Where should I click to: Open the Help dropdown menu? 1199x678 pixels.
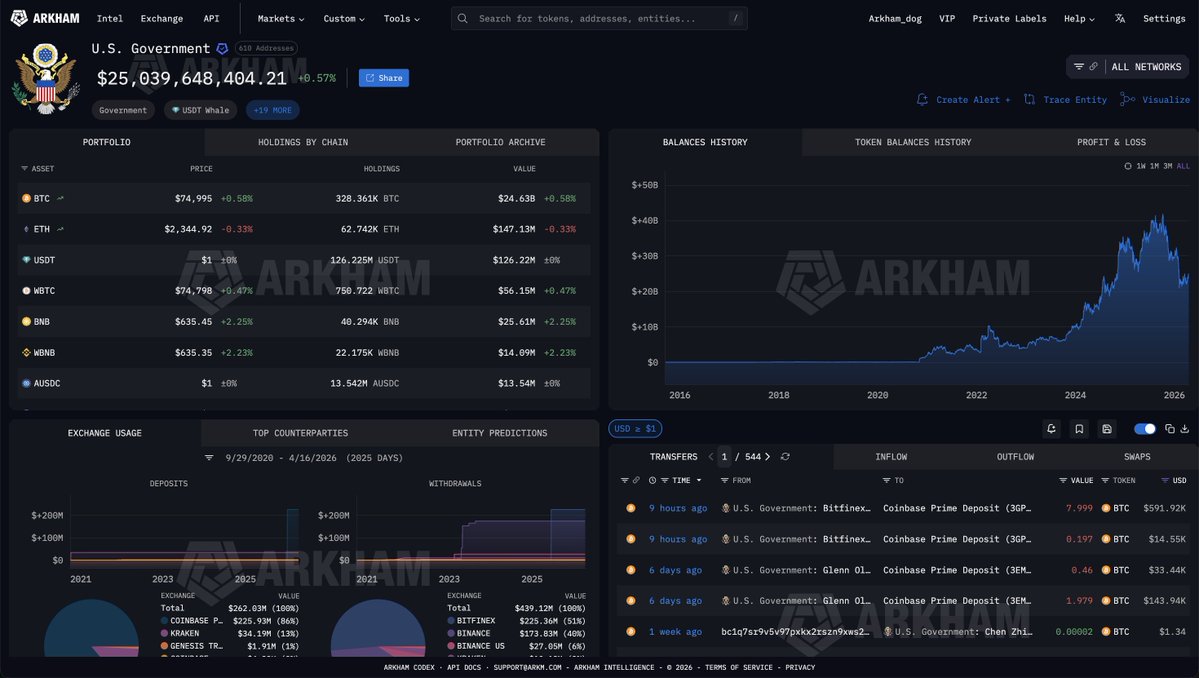1079,18
